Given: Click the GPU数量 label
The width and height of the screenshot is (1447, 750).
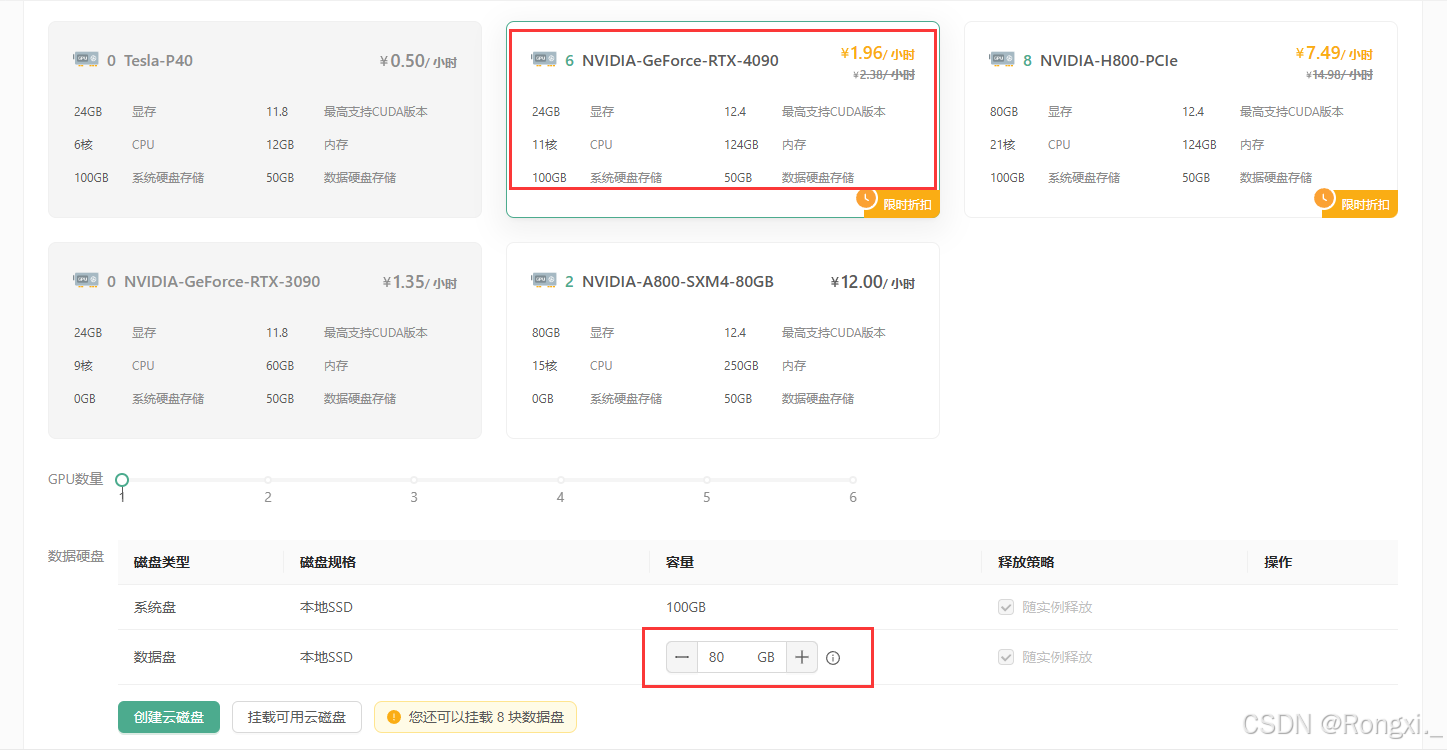Looking at the screenshot, I should coord(76,479).
